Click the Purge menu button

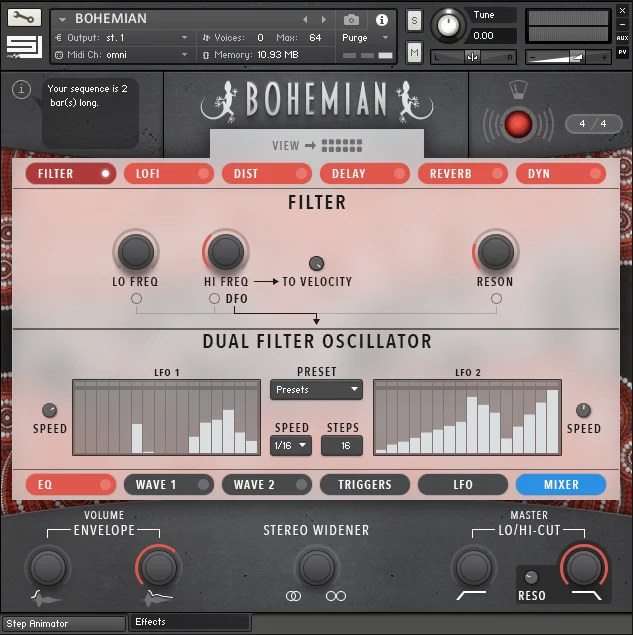coord(365,38)
